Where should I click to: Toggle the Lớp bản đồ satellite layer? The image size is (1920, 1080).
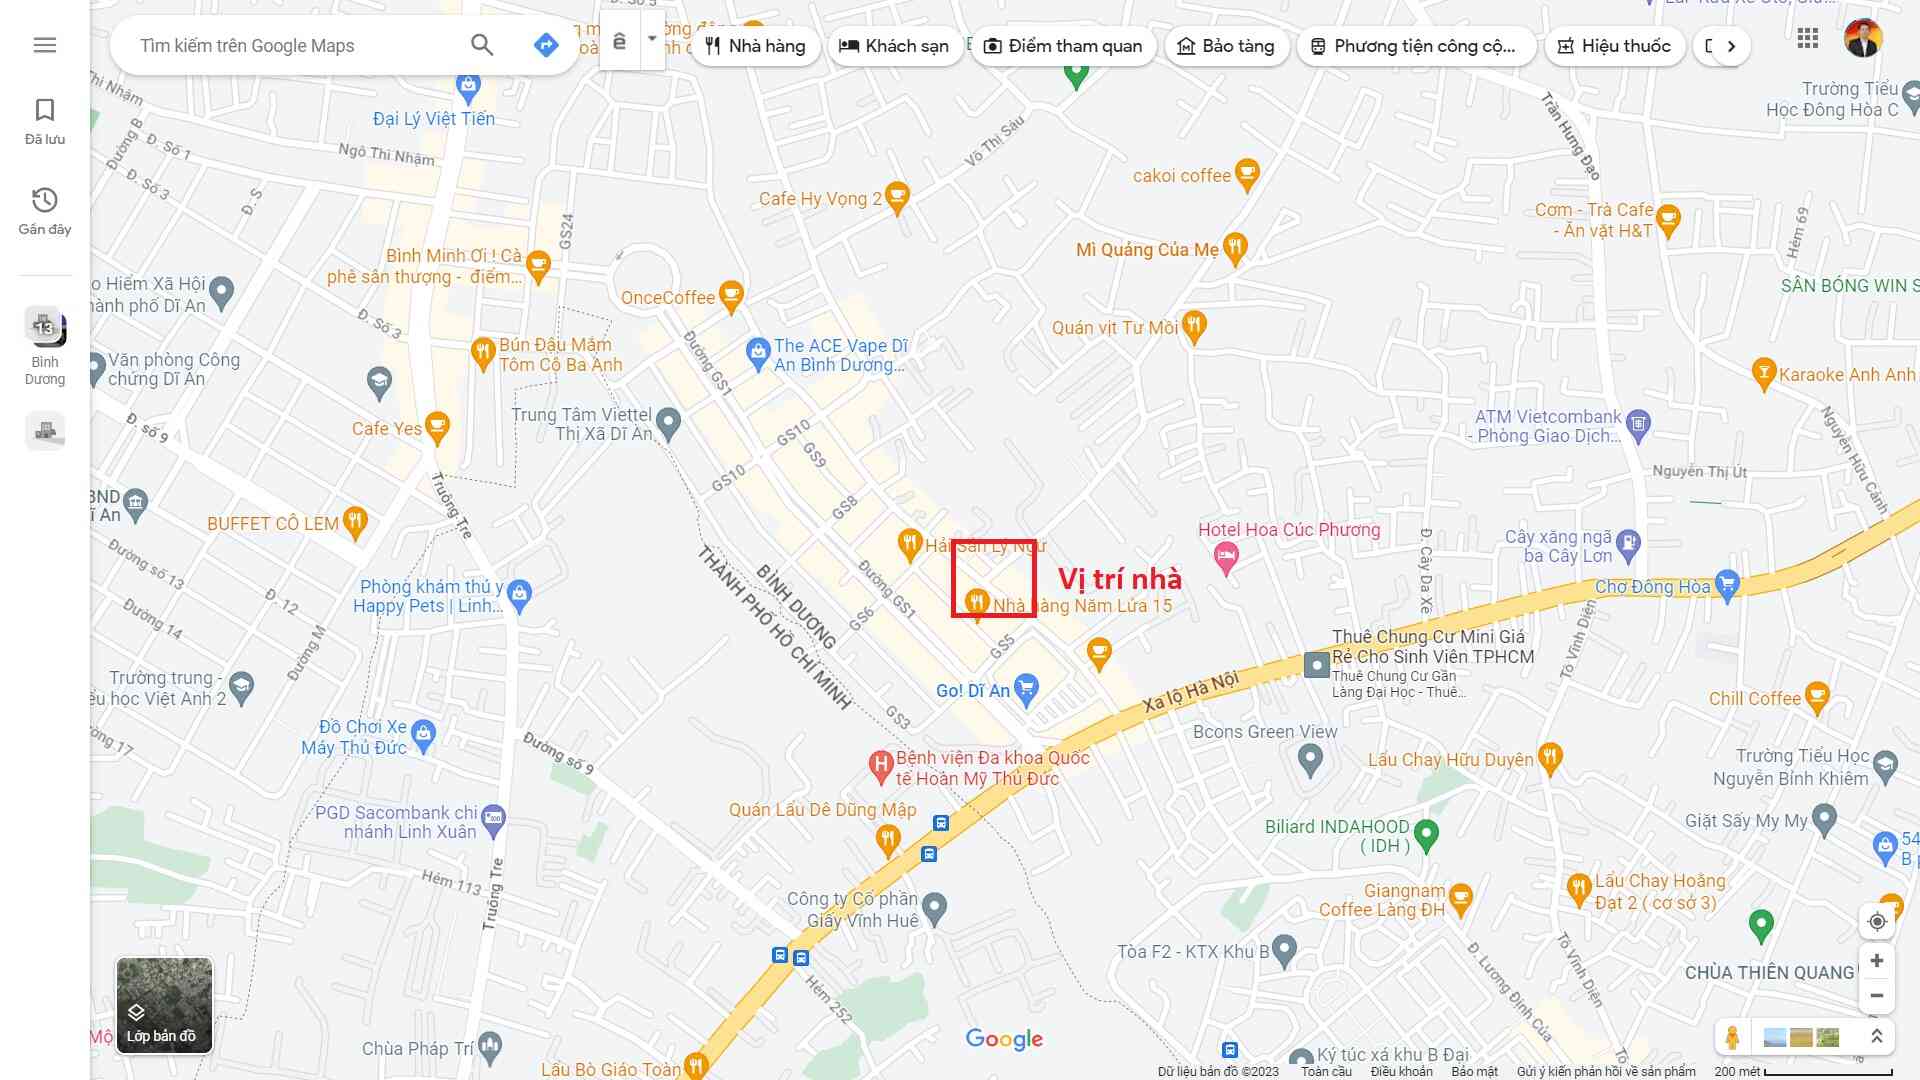coord(164,1005)
